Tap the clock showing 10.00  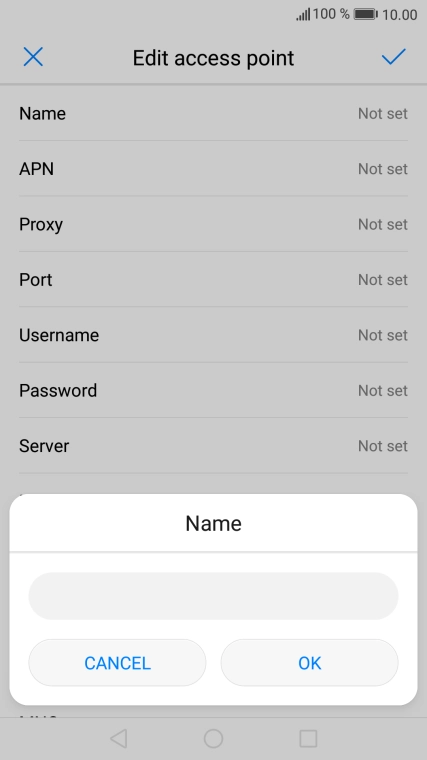coord(400,15)
